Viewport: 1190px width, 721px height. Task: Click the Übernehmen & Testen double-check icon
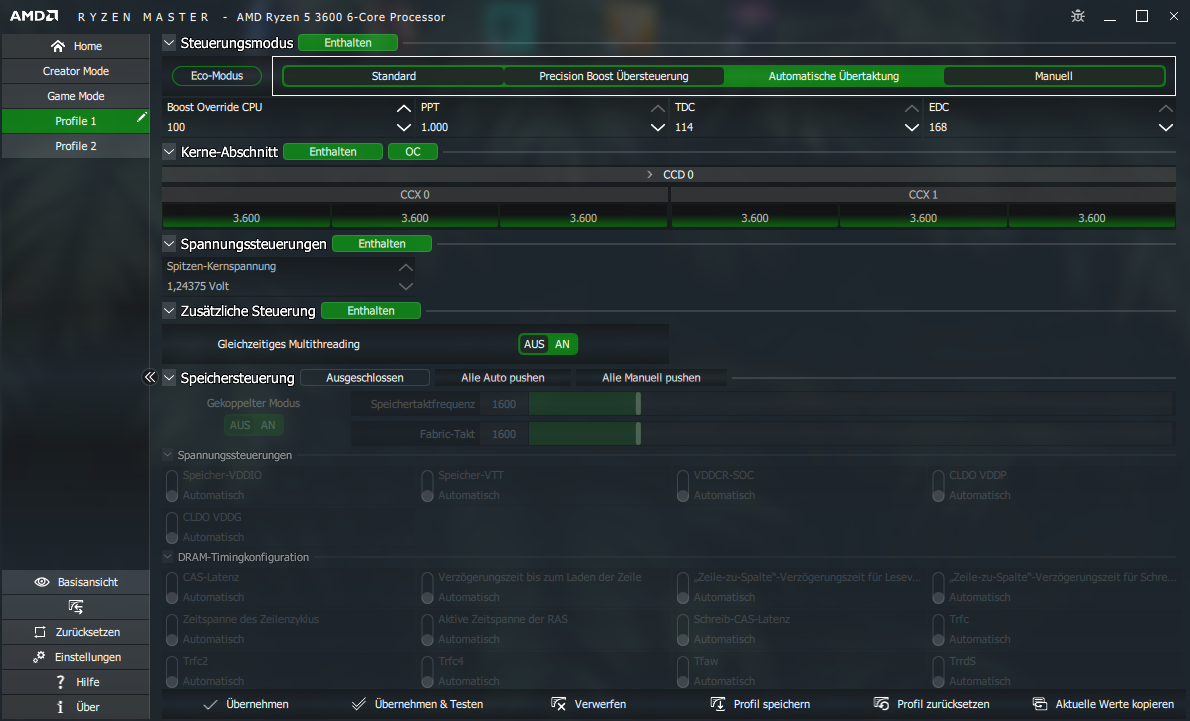tap(359, 704)
